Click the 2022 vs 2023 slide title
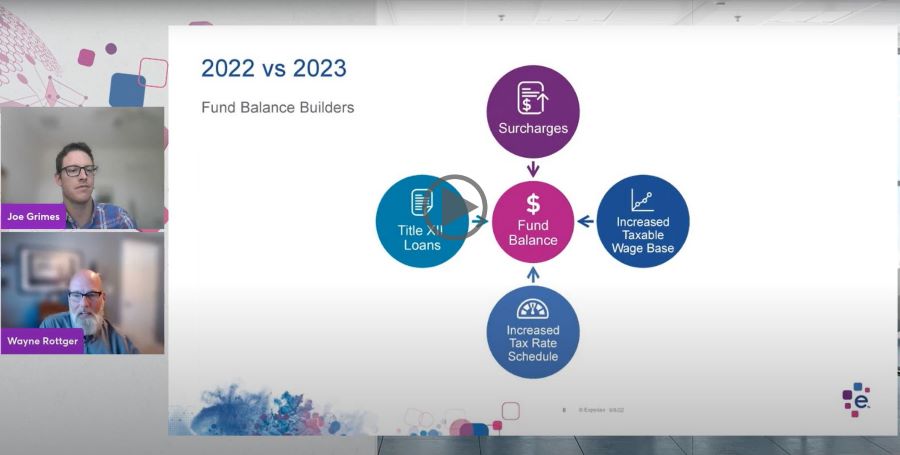The height and width of the screenshot is (455, 900). 273,68
